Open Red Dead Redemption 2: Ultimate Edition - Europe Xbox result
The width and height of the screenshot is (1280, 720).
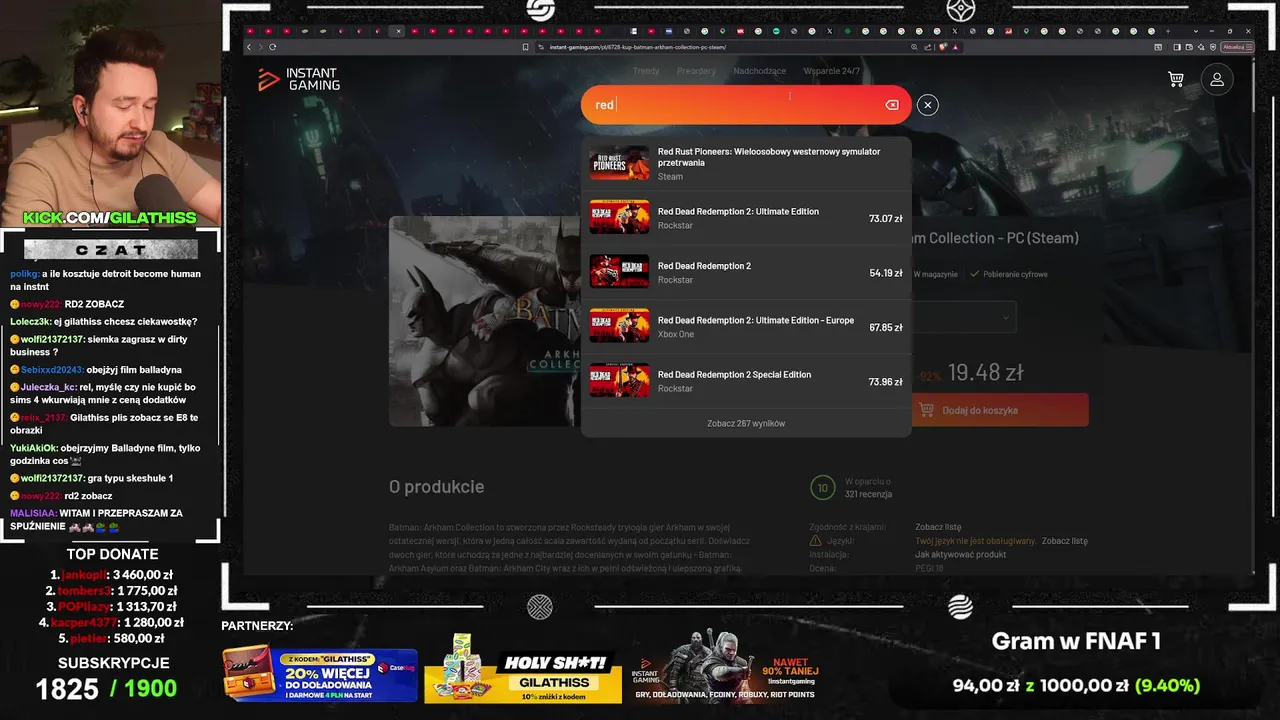point(746,327)
